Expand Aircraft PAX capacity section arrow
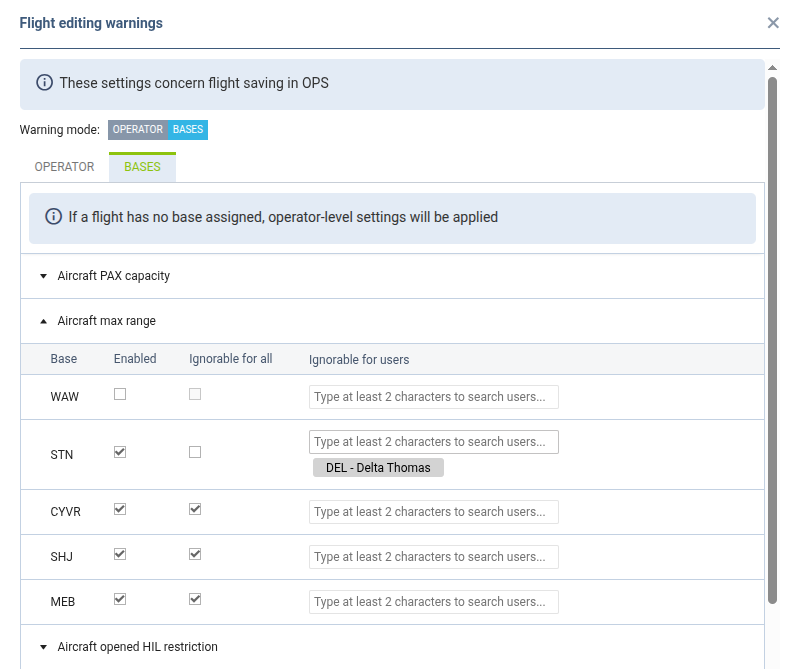This screenshot has width=798, height=669. 43,276
